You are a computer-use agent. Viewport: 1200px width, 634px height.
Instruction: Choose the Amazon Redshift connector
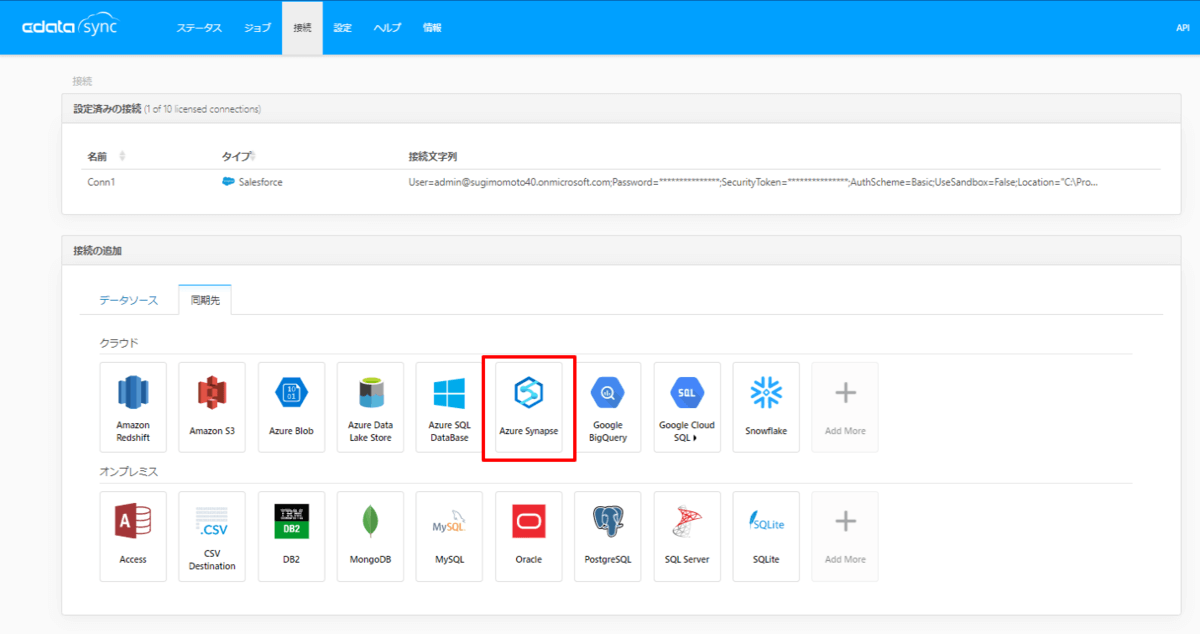coord(133,406)
